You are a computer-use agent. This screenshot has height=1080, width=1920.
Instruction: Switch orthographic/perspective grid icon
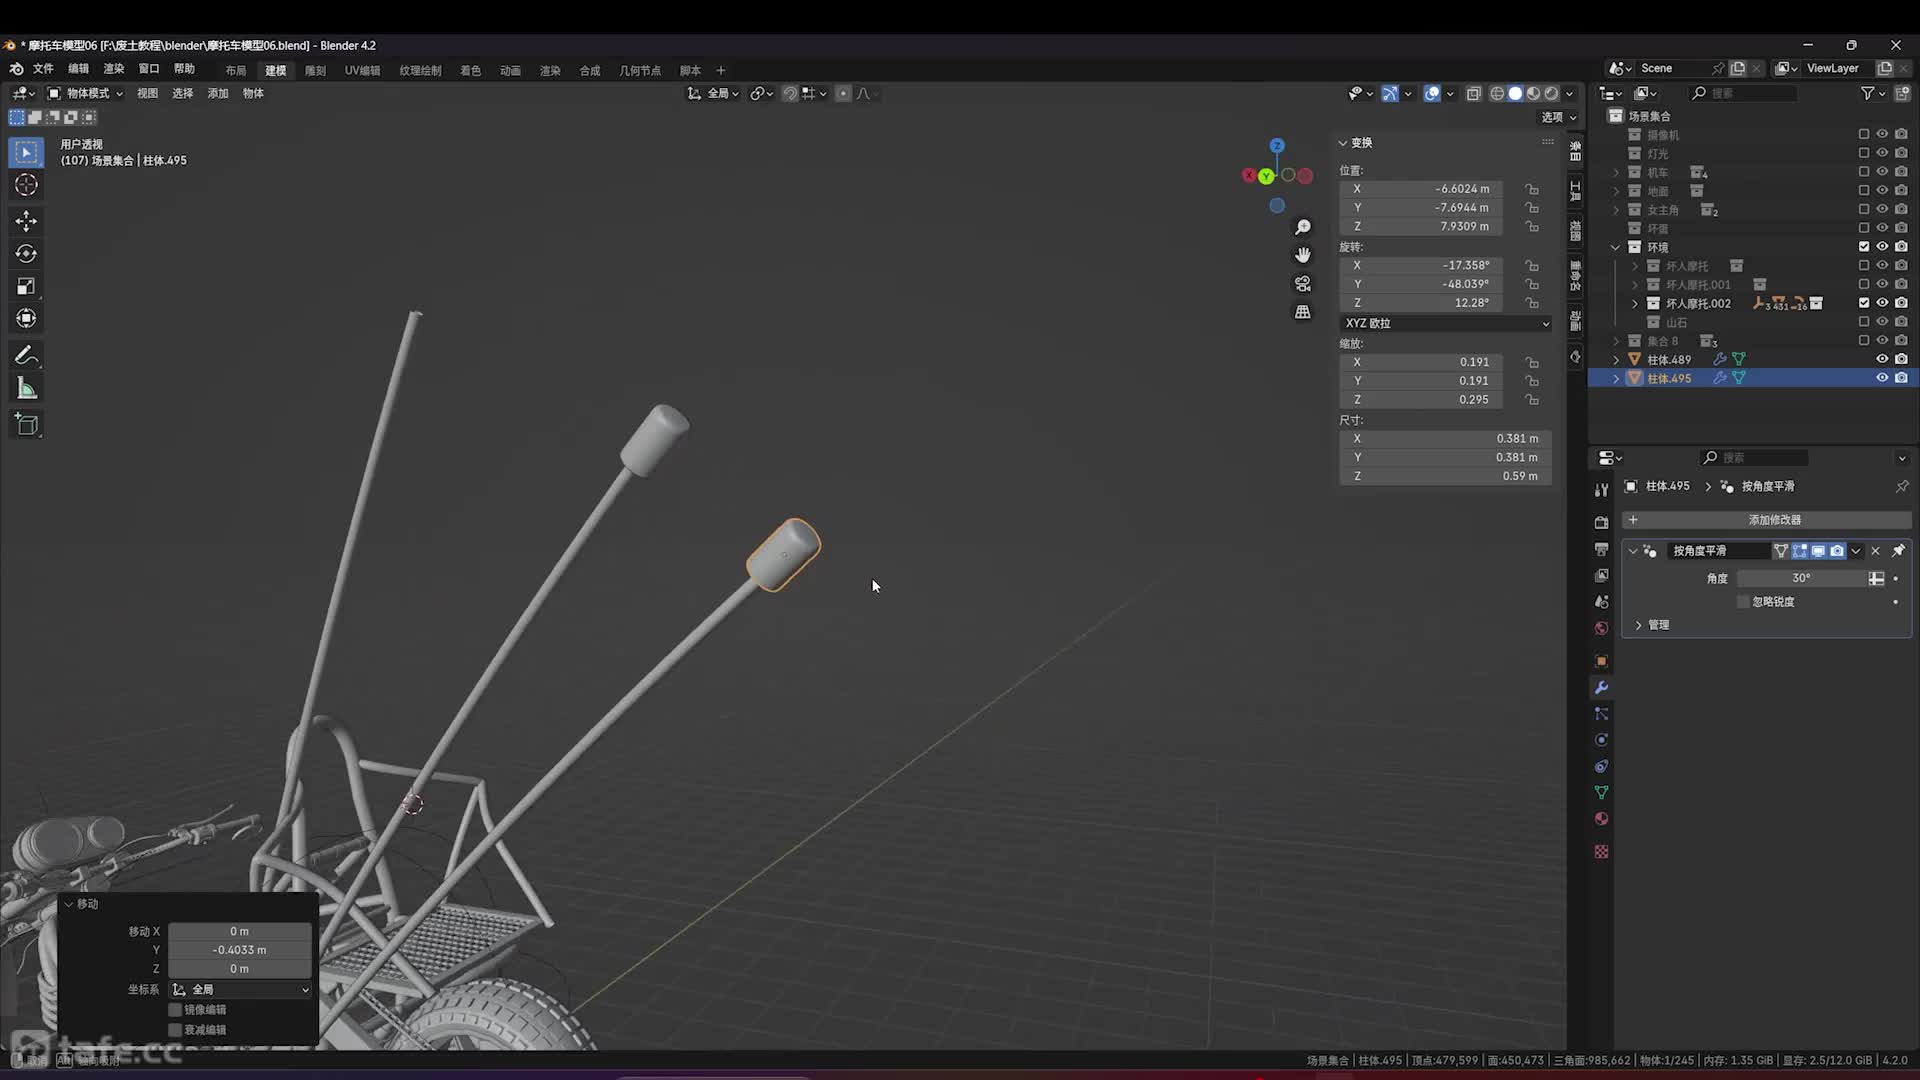pyautogui.click(x=1302, y=312)
